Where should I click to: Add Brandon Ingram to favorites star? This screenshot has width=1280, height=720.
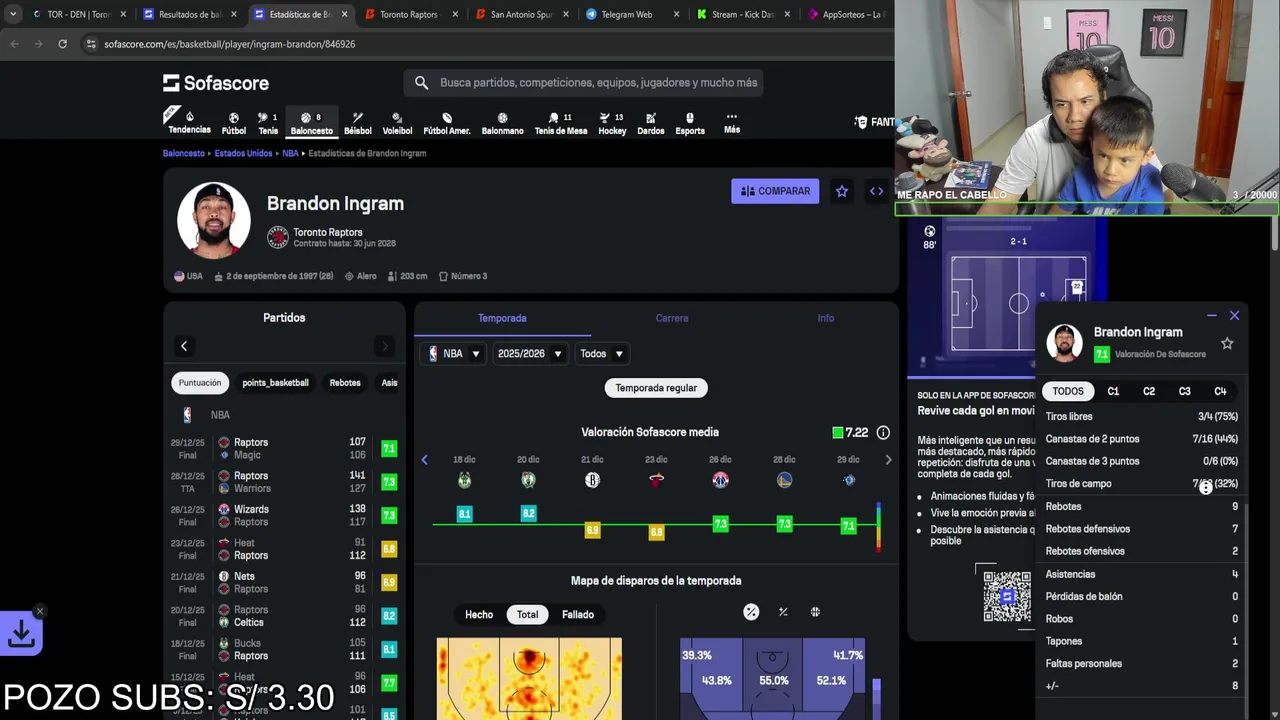pyautogui.click(x=842, y=191)
